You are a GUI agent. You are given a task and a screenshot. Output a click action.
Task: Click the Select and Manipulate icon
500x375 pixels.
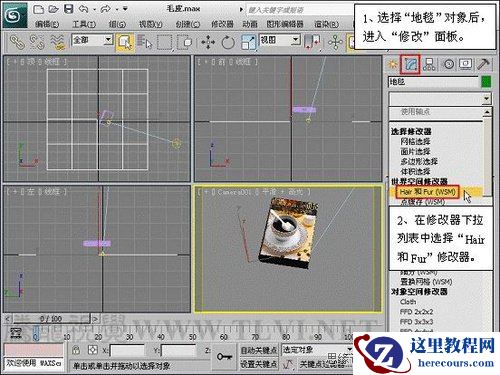point(335,43)
